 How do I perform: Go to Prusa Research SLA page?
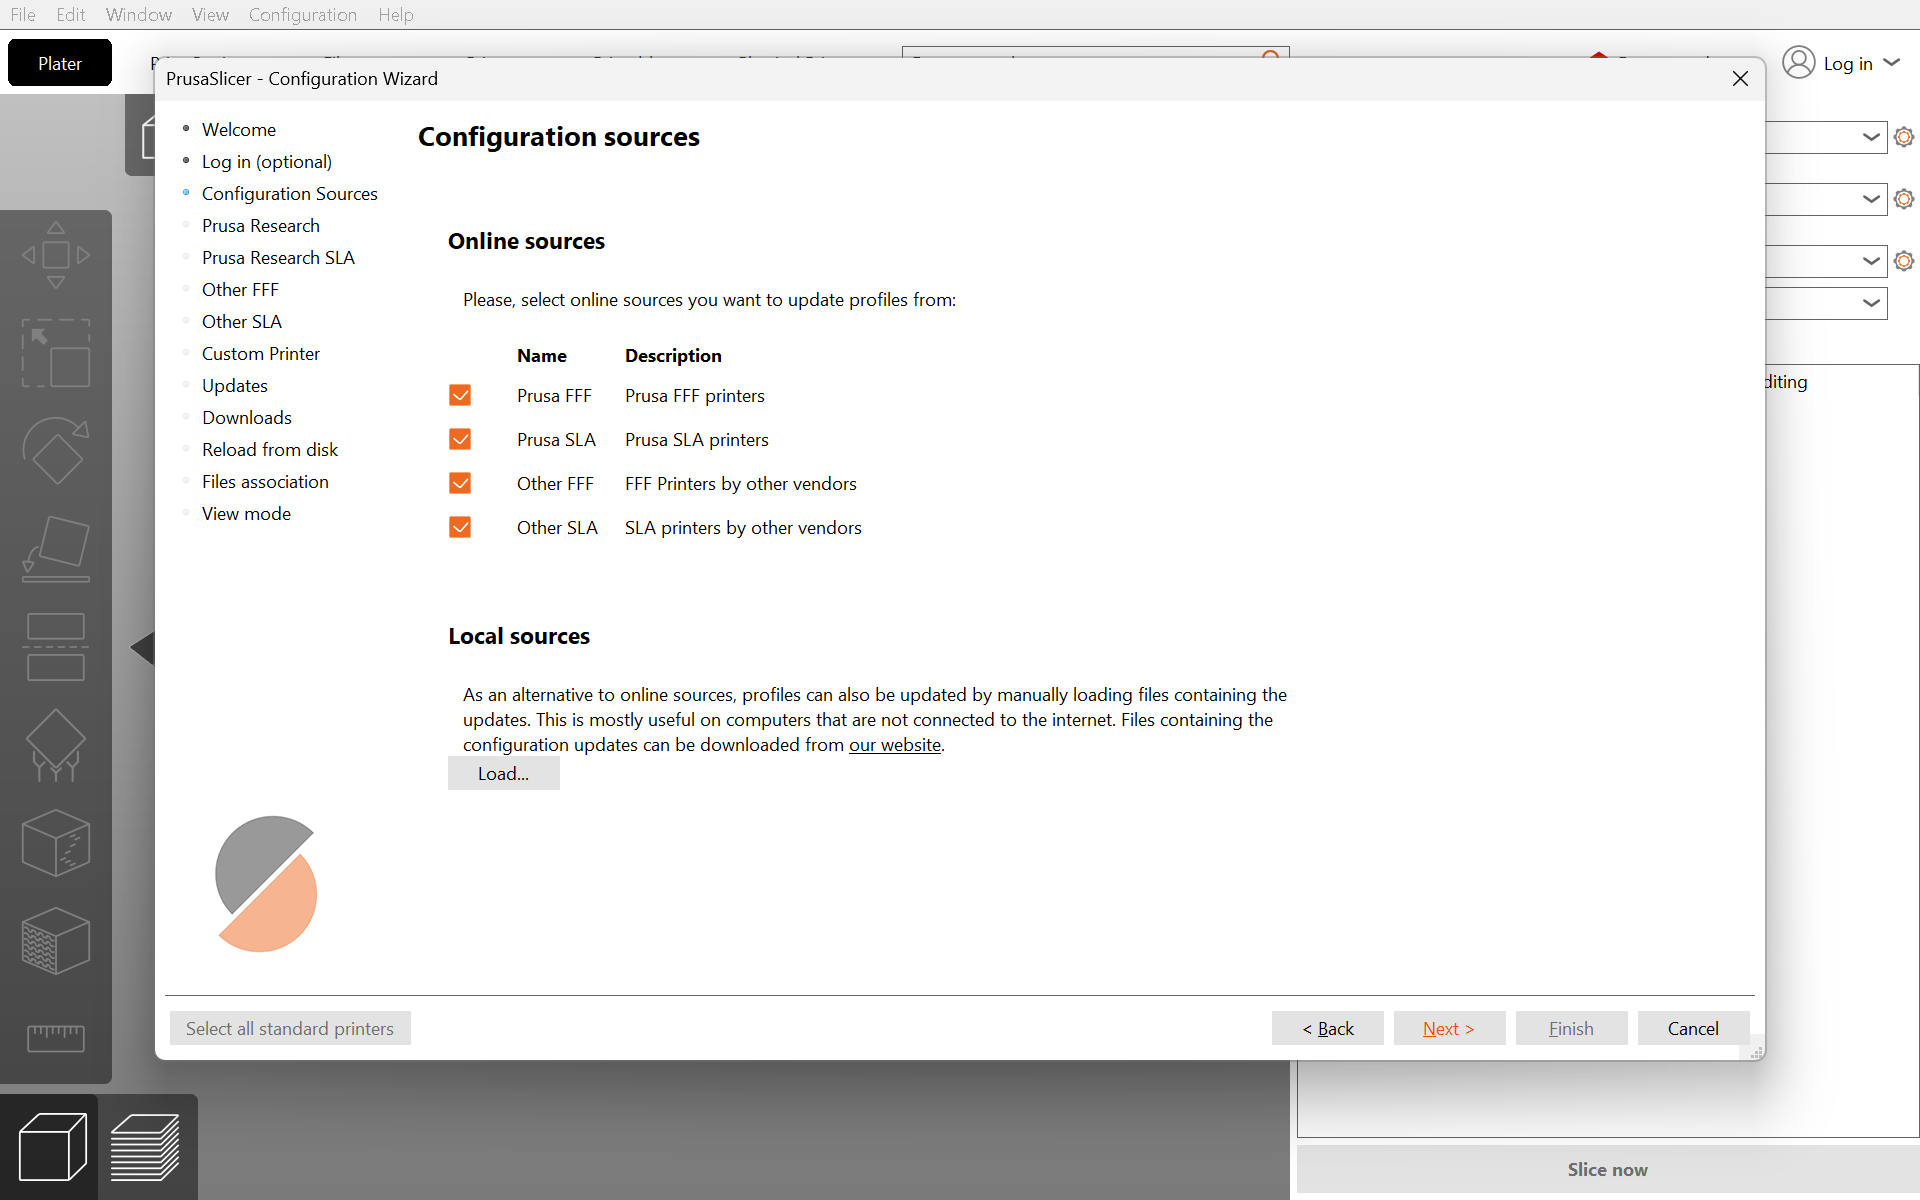pos(278,257)
